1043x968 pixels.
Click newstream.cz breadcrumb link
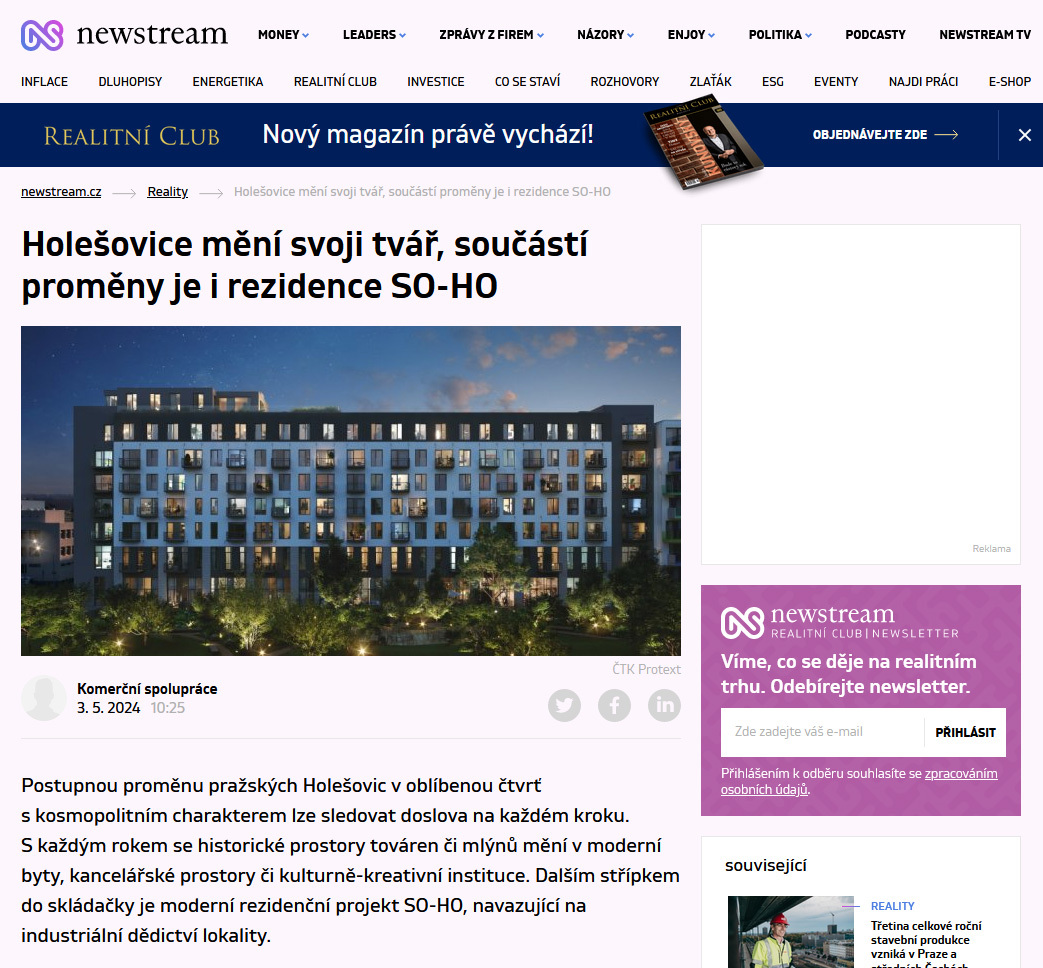point(61,192)
